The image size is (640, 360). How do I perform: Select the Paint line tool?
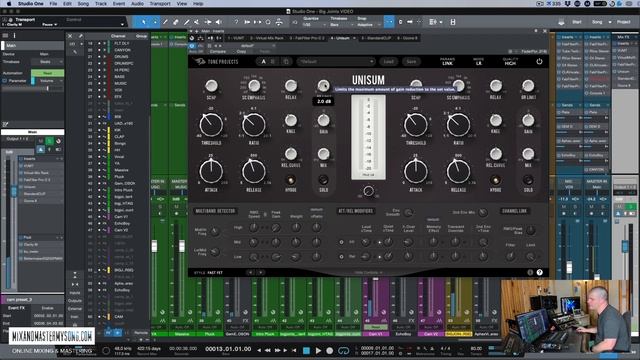[186, 22]
